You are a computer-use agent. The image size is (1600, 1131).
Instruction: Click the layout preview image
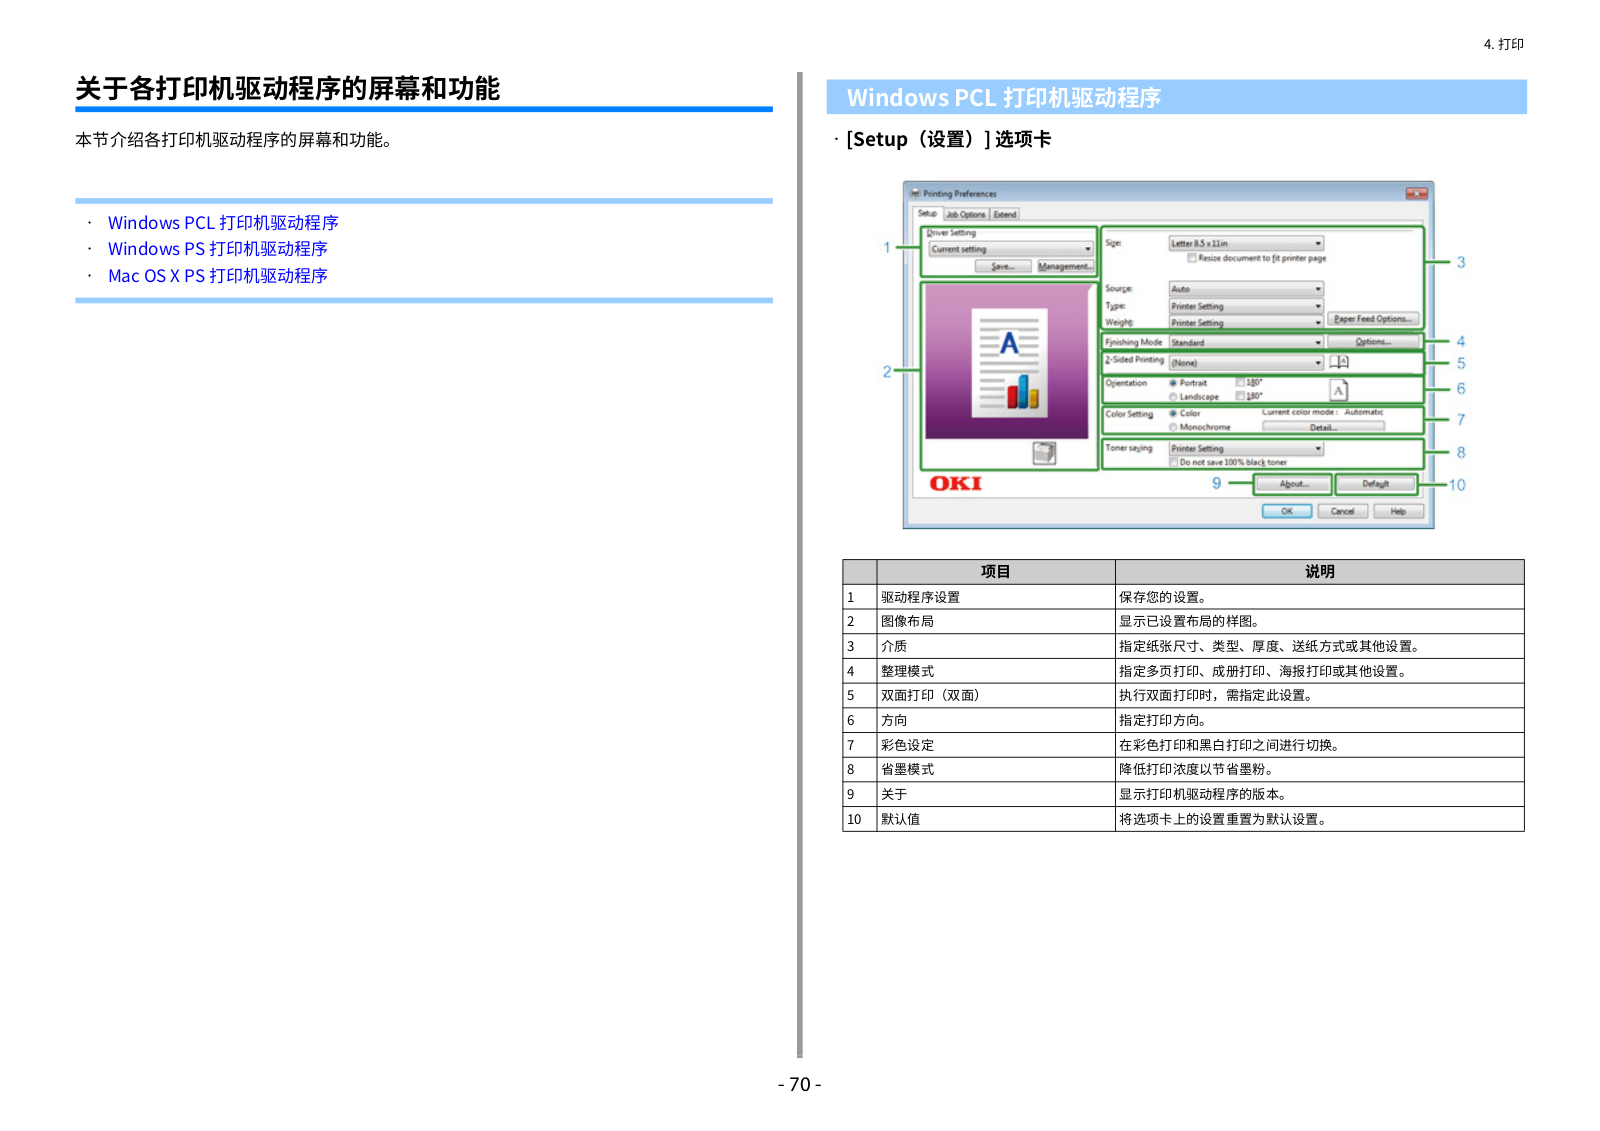(1007, 361)
